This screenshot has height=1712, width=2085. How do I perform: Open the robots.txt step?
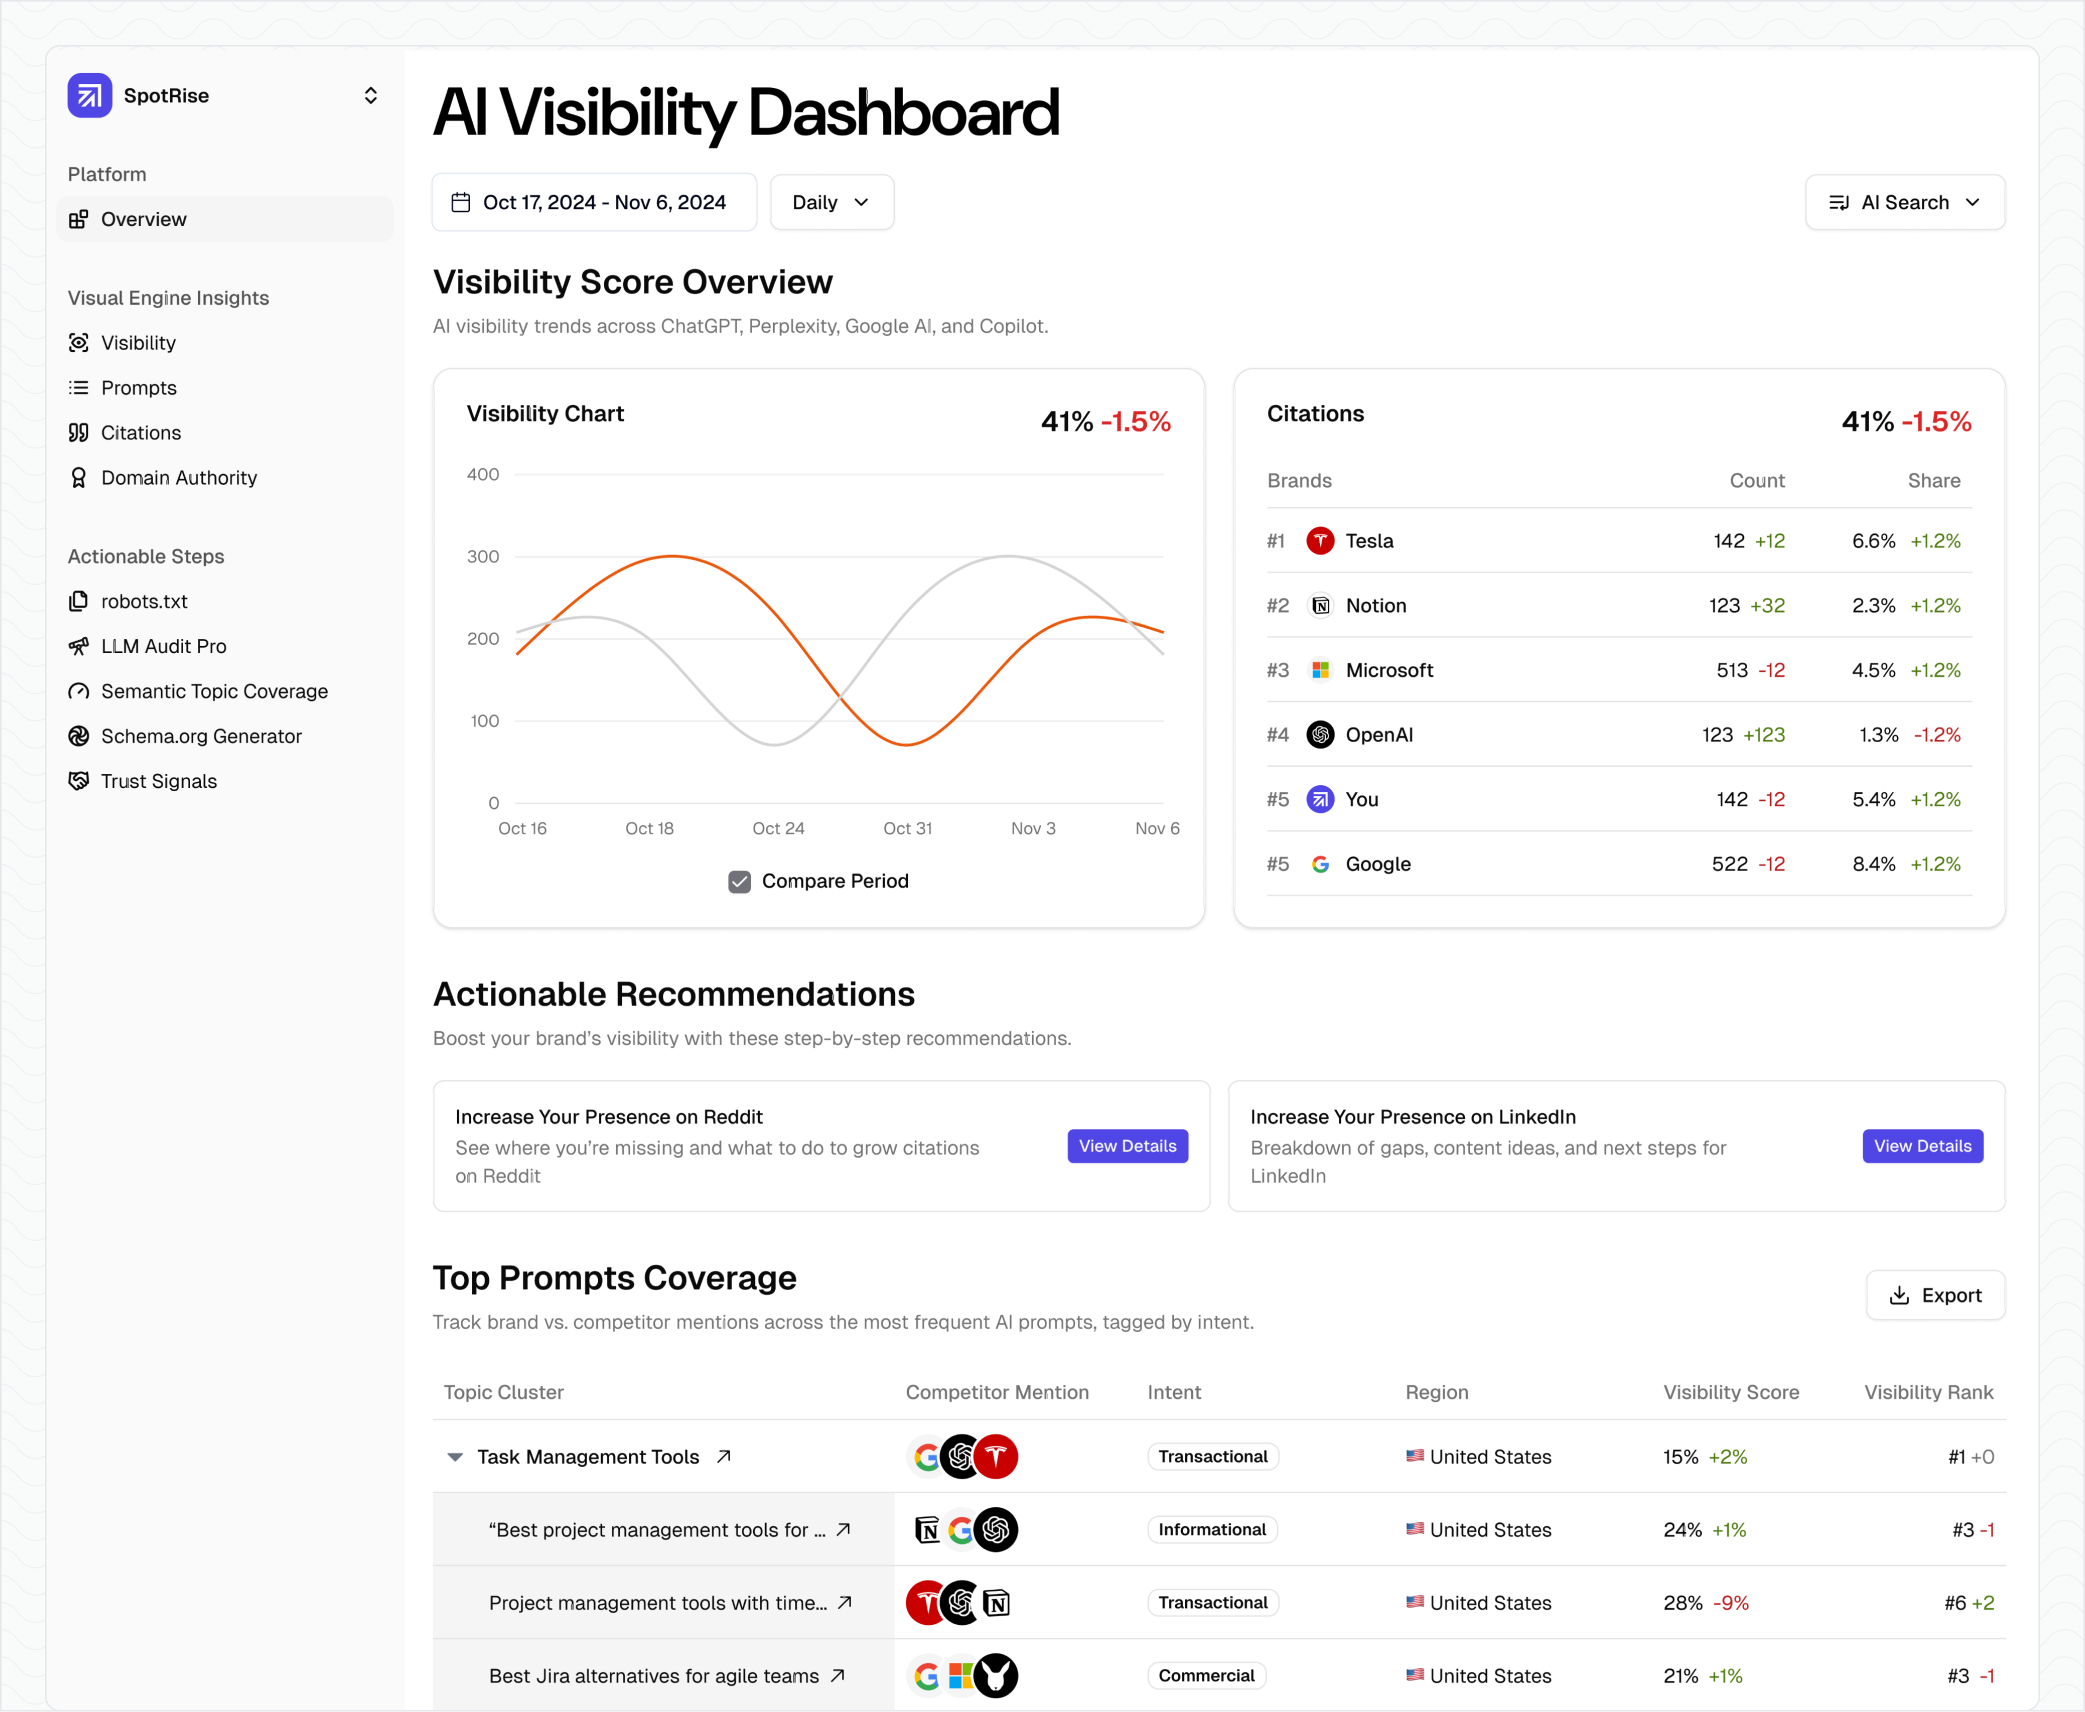click(144, 601)
